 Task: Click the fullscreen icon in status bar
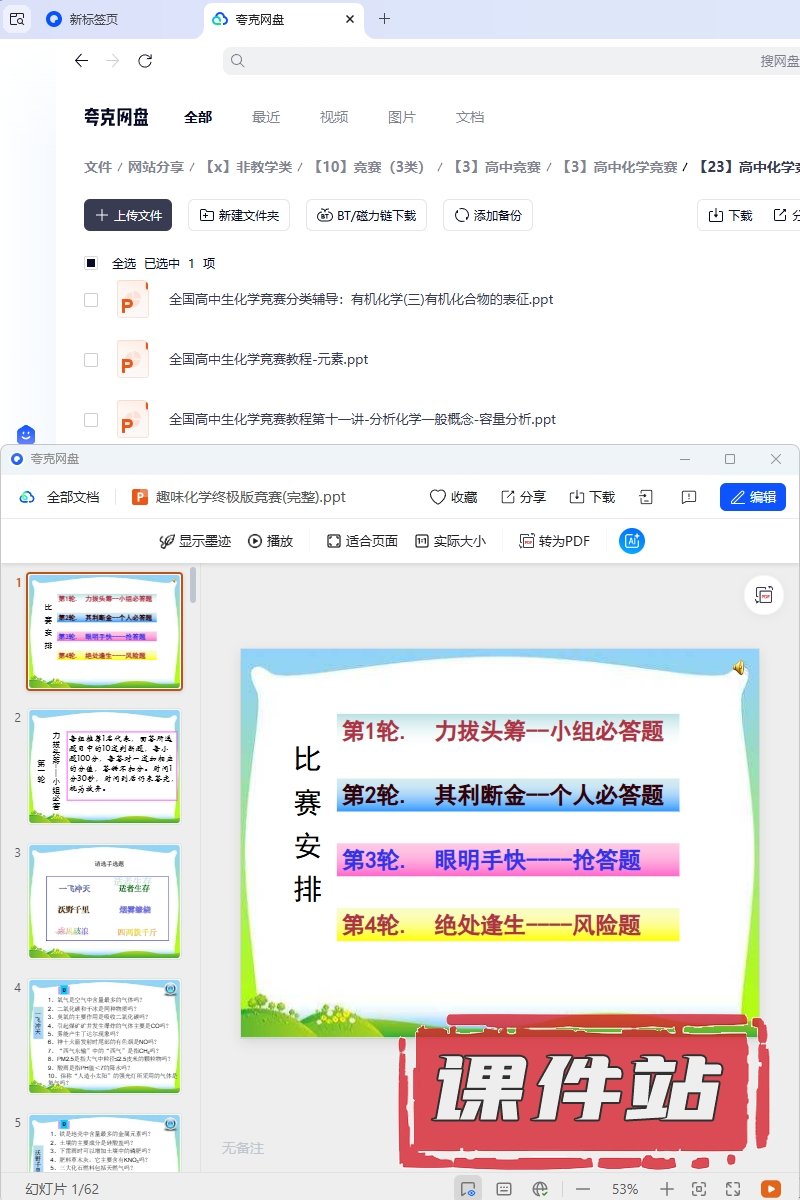[733, 1188]
